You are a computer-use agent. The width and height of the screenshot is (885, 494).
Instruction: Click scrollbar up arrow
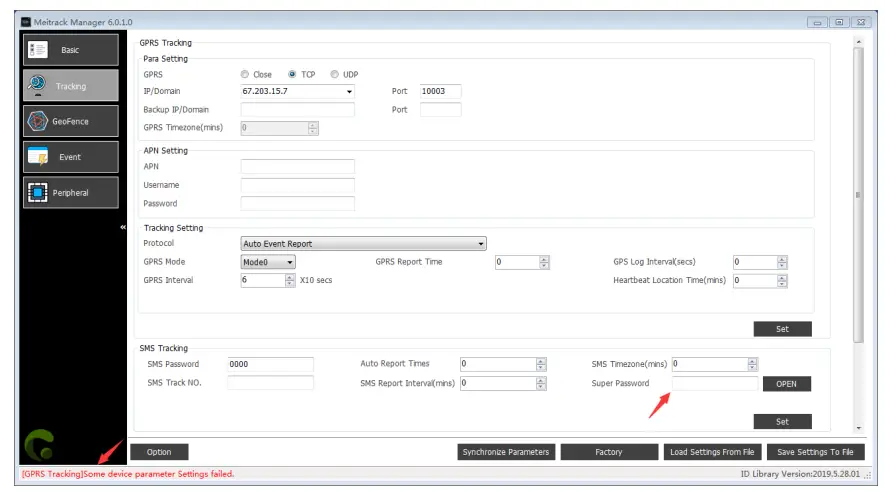point(858,42)
